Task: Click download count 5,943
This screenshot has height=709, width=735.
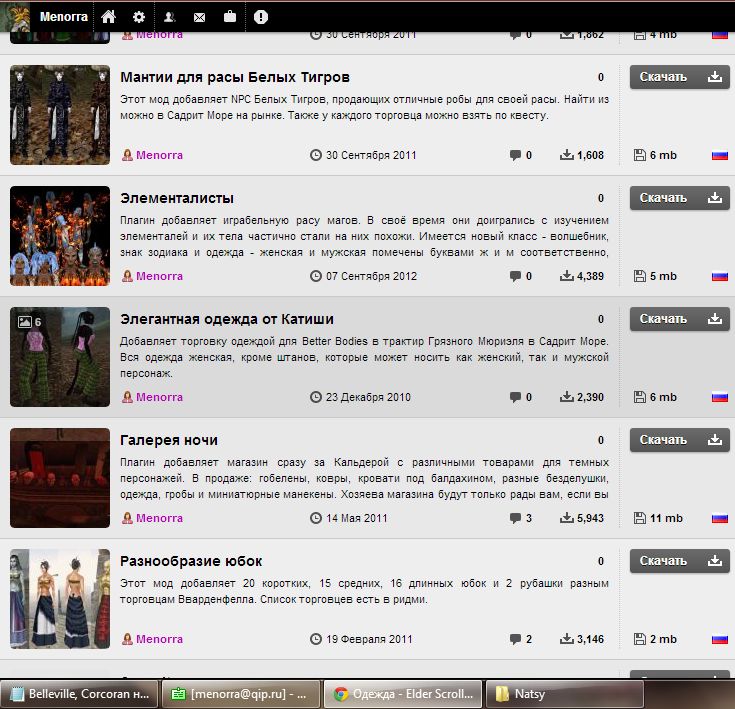Action: (x=590, y=518)
